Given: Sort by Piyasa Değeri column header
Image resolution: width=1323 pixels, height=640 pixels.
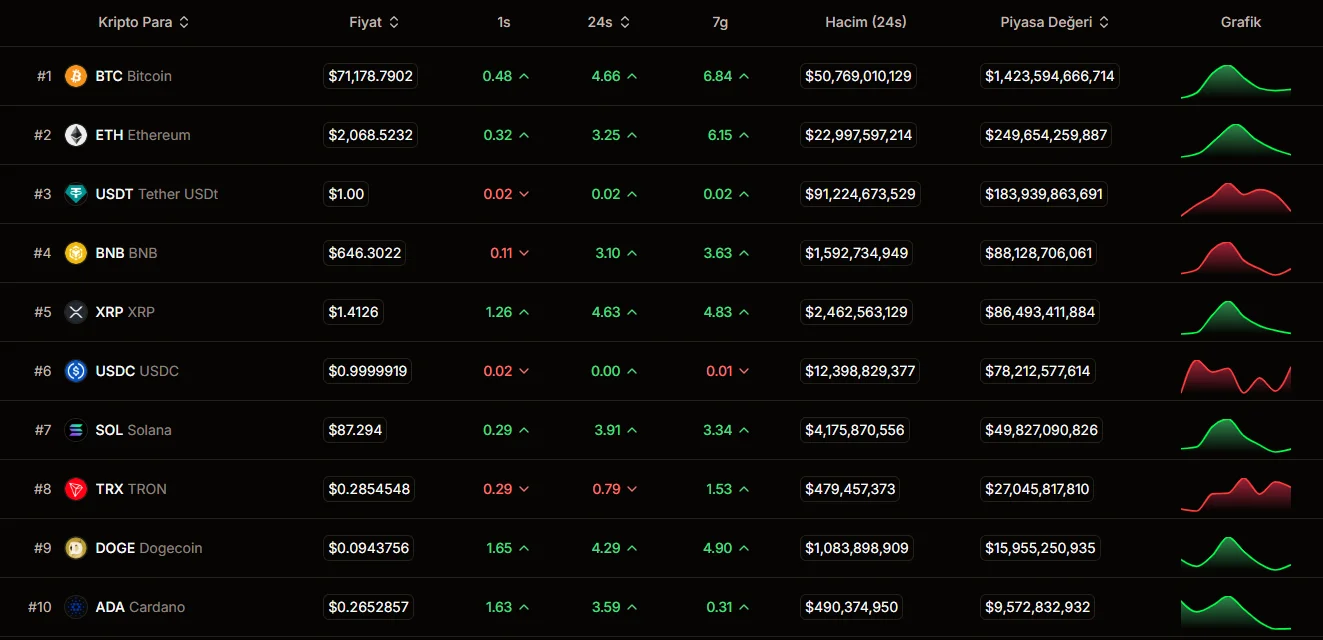Looking at the screenshot, I should [1054, 22].
